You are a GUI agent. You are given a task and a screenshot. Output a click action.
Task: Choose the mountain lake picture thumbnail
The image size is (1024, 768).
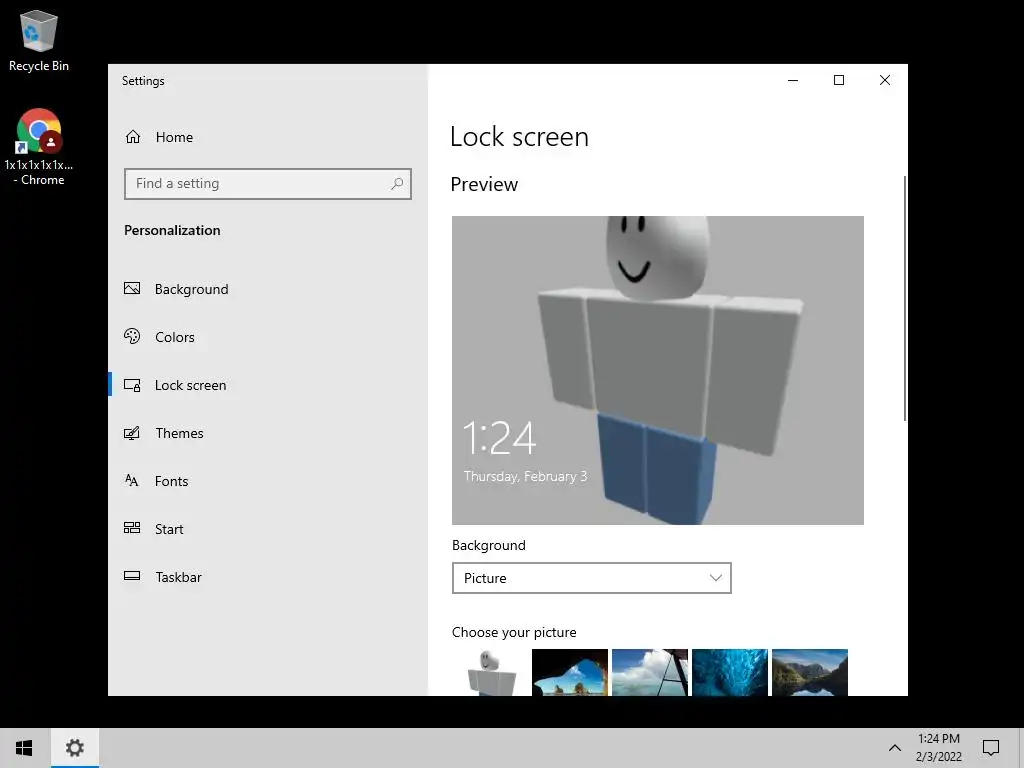pyautogui.click(x=810, y=672)
